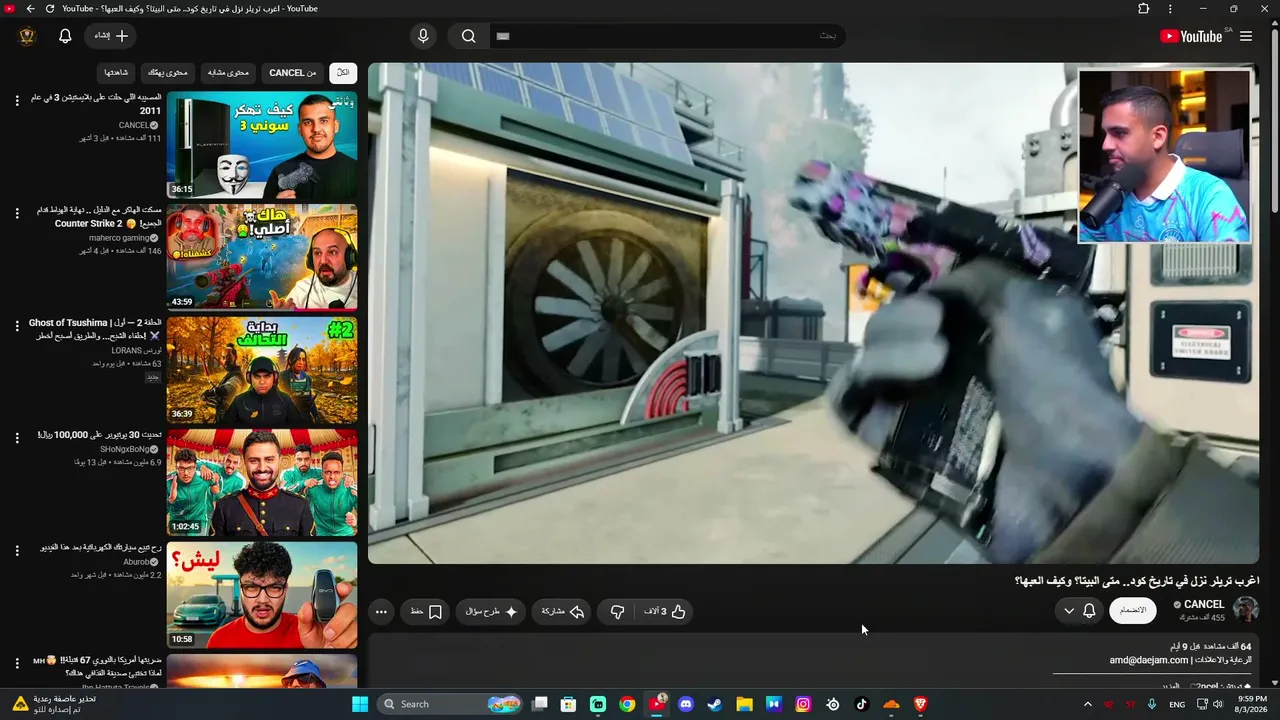1280x720 pixels.
Task: Expand subscription notification dropdown beside Join
Action: tap(1079, 610)
